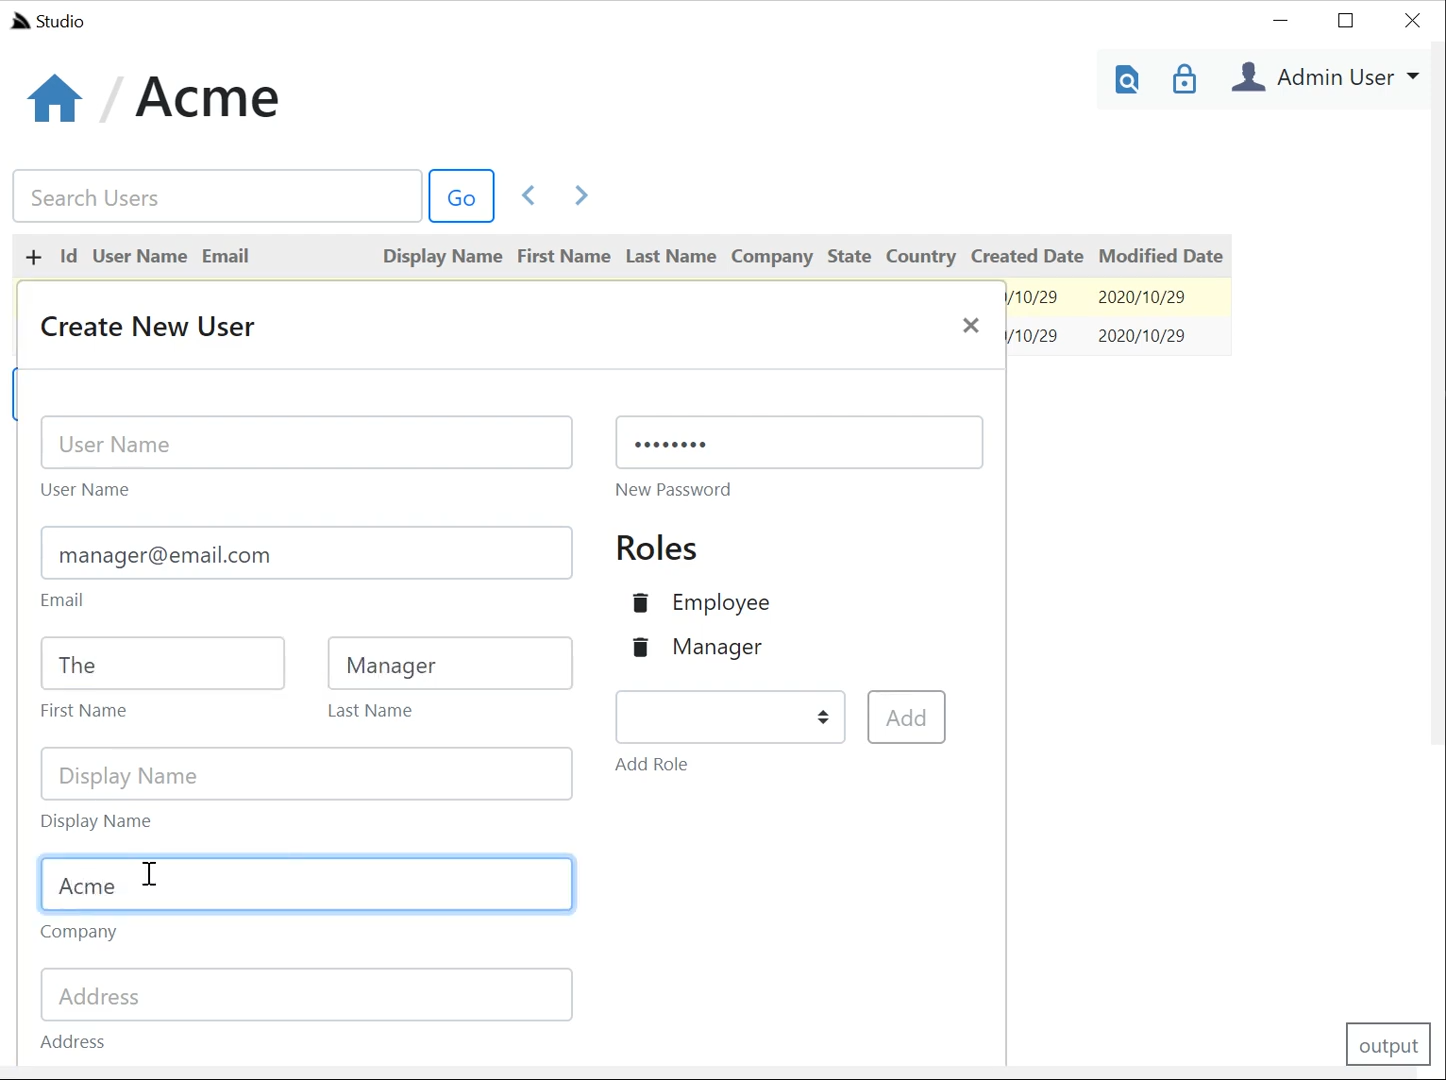Sort by the Modified Date column header
Viewport: 1446px width, 1080px height.
coord(1160,256)
